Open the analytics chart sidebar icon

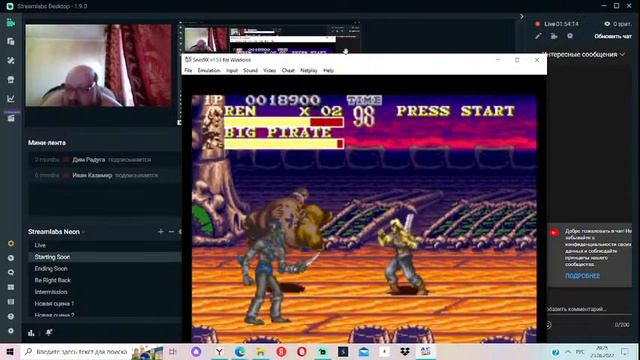pyautogui.click(x=11, y=98)
